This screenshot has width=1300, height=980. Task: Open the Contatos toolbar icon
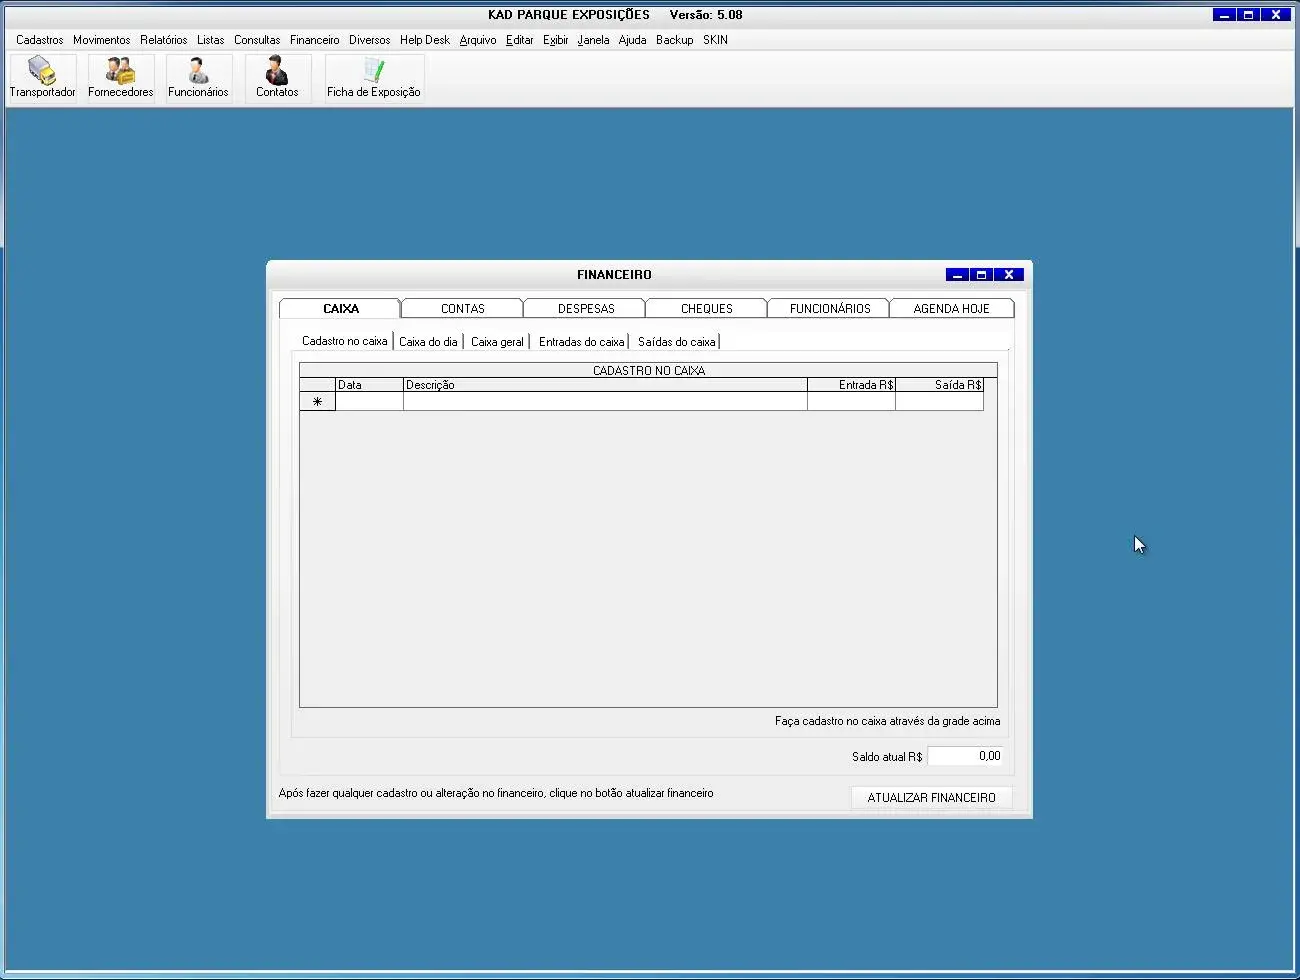pos(277,78)
